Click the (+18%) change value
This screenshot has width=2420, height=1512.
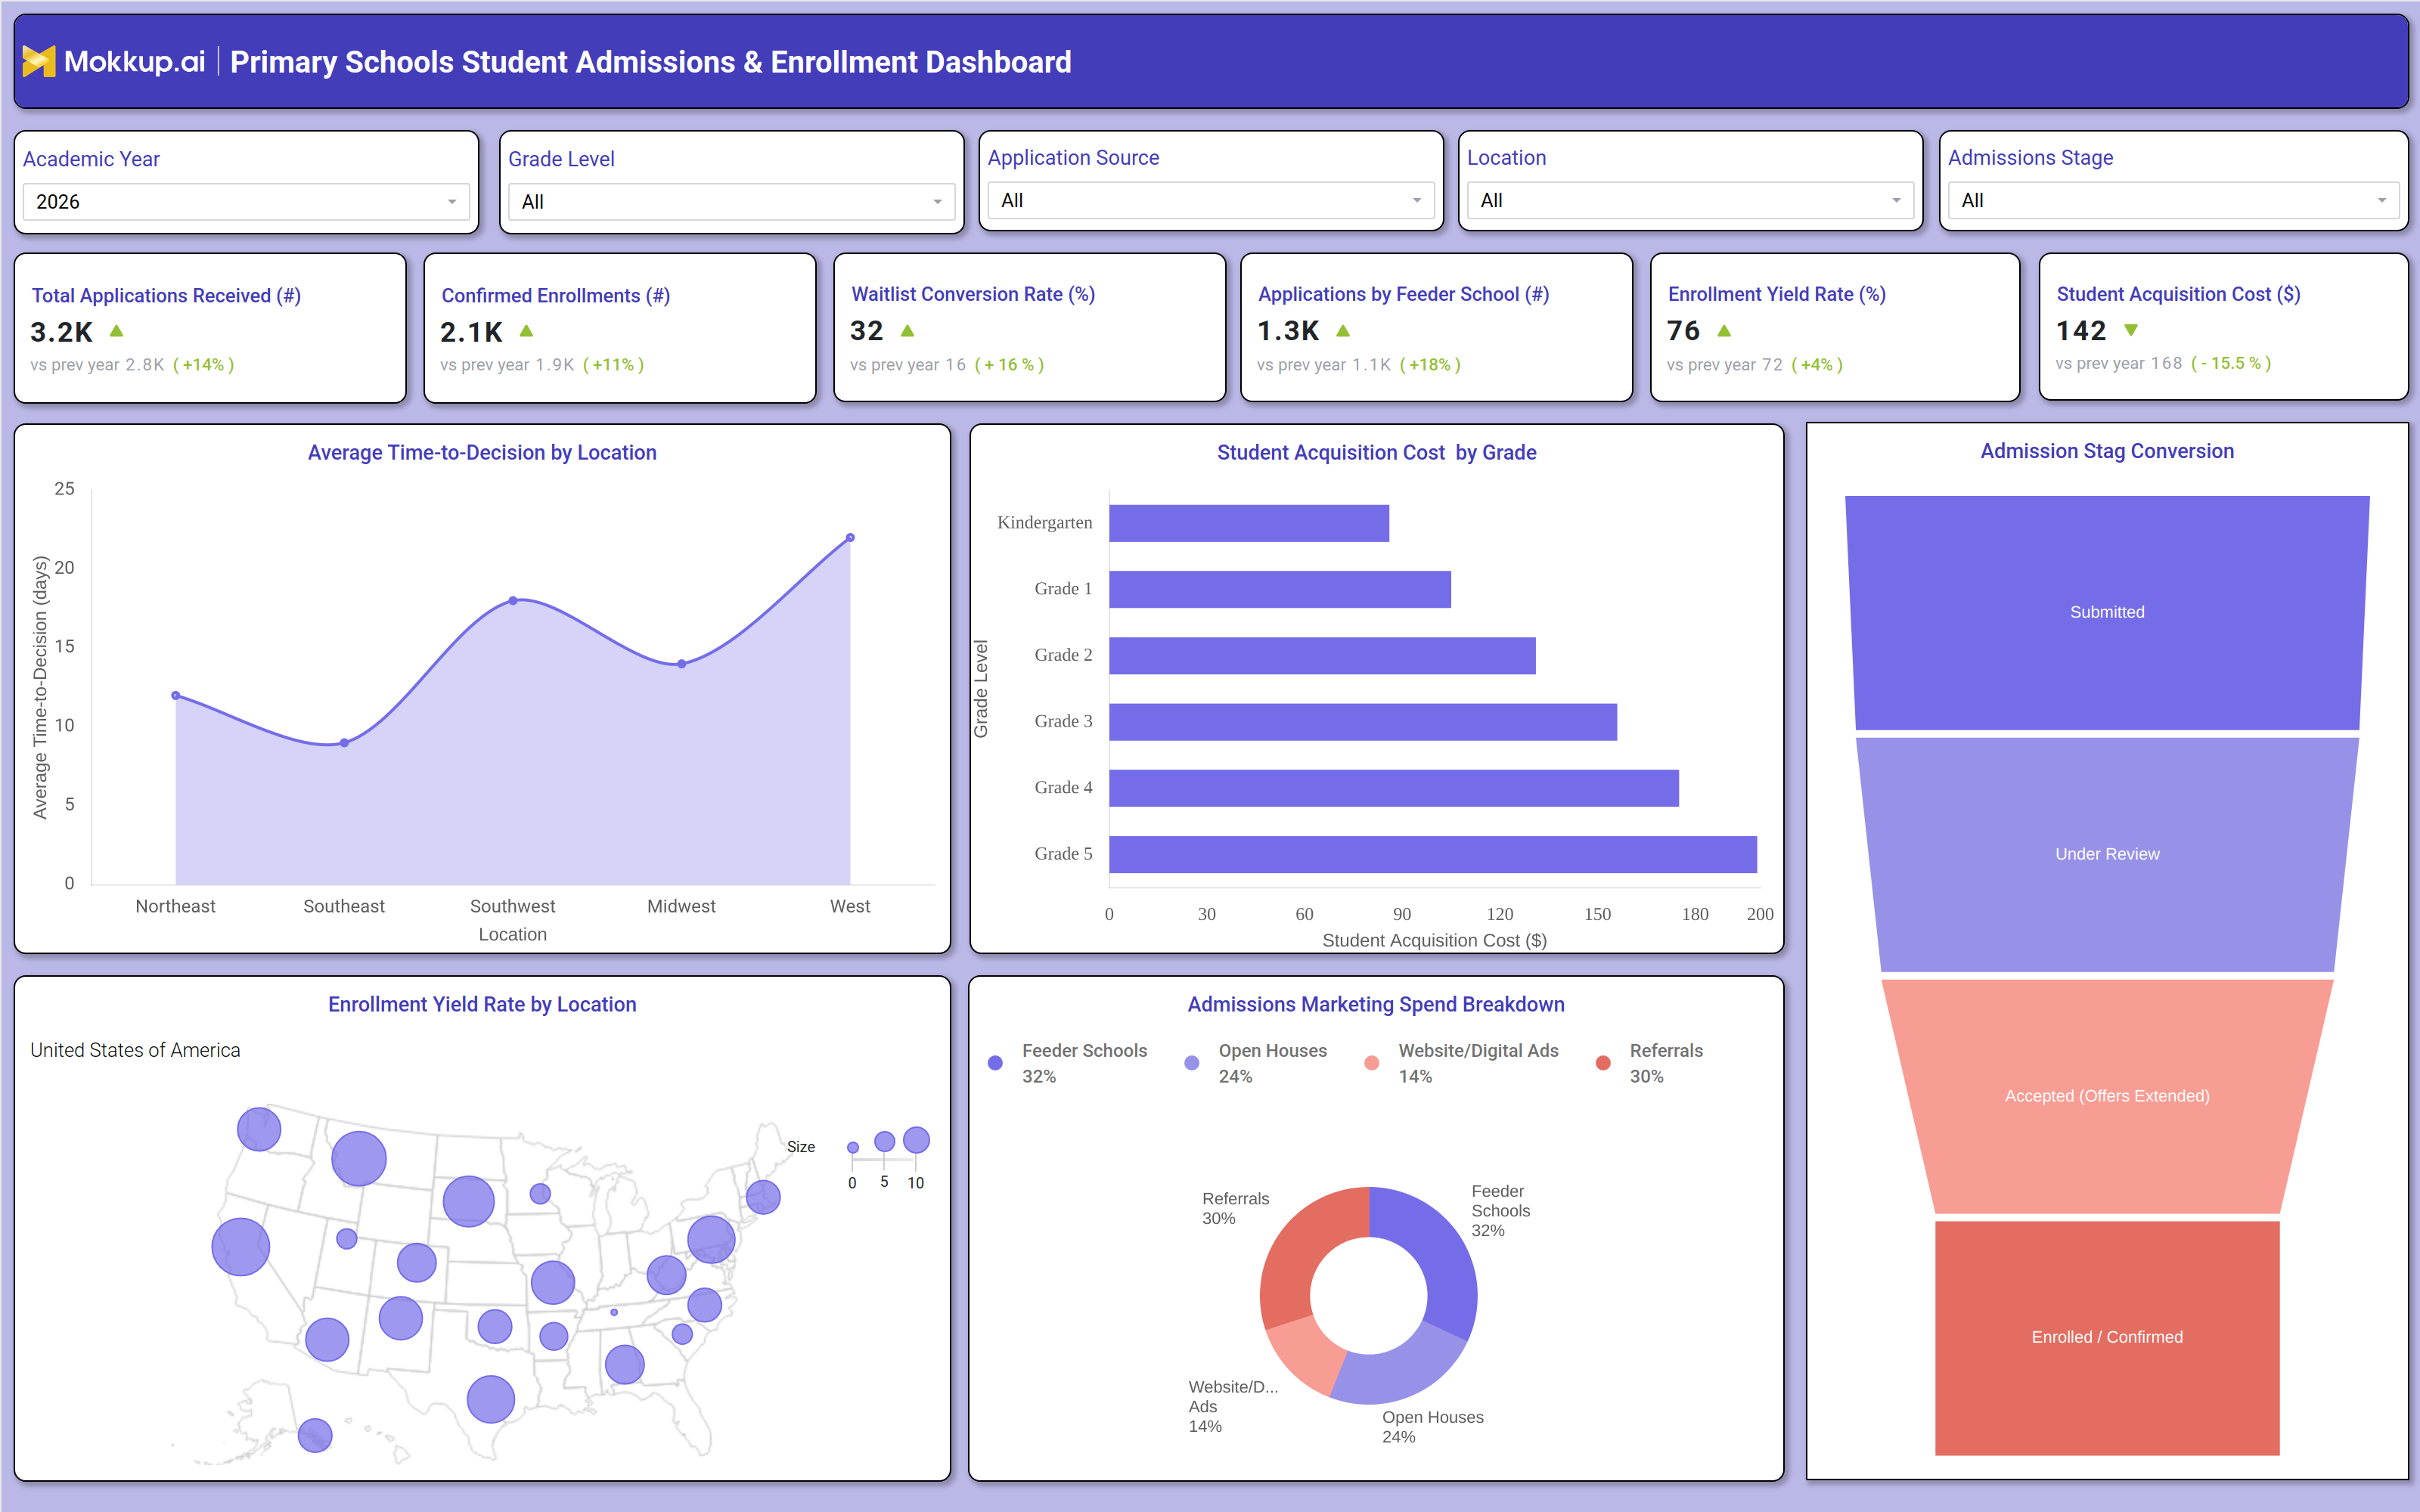[1430, 365]
